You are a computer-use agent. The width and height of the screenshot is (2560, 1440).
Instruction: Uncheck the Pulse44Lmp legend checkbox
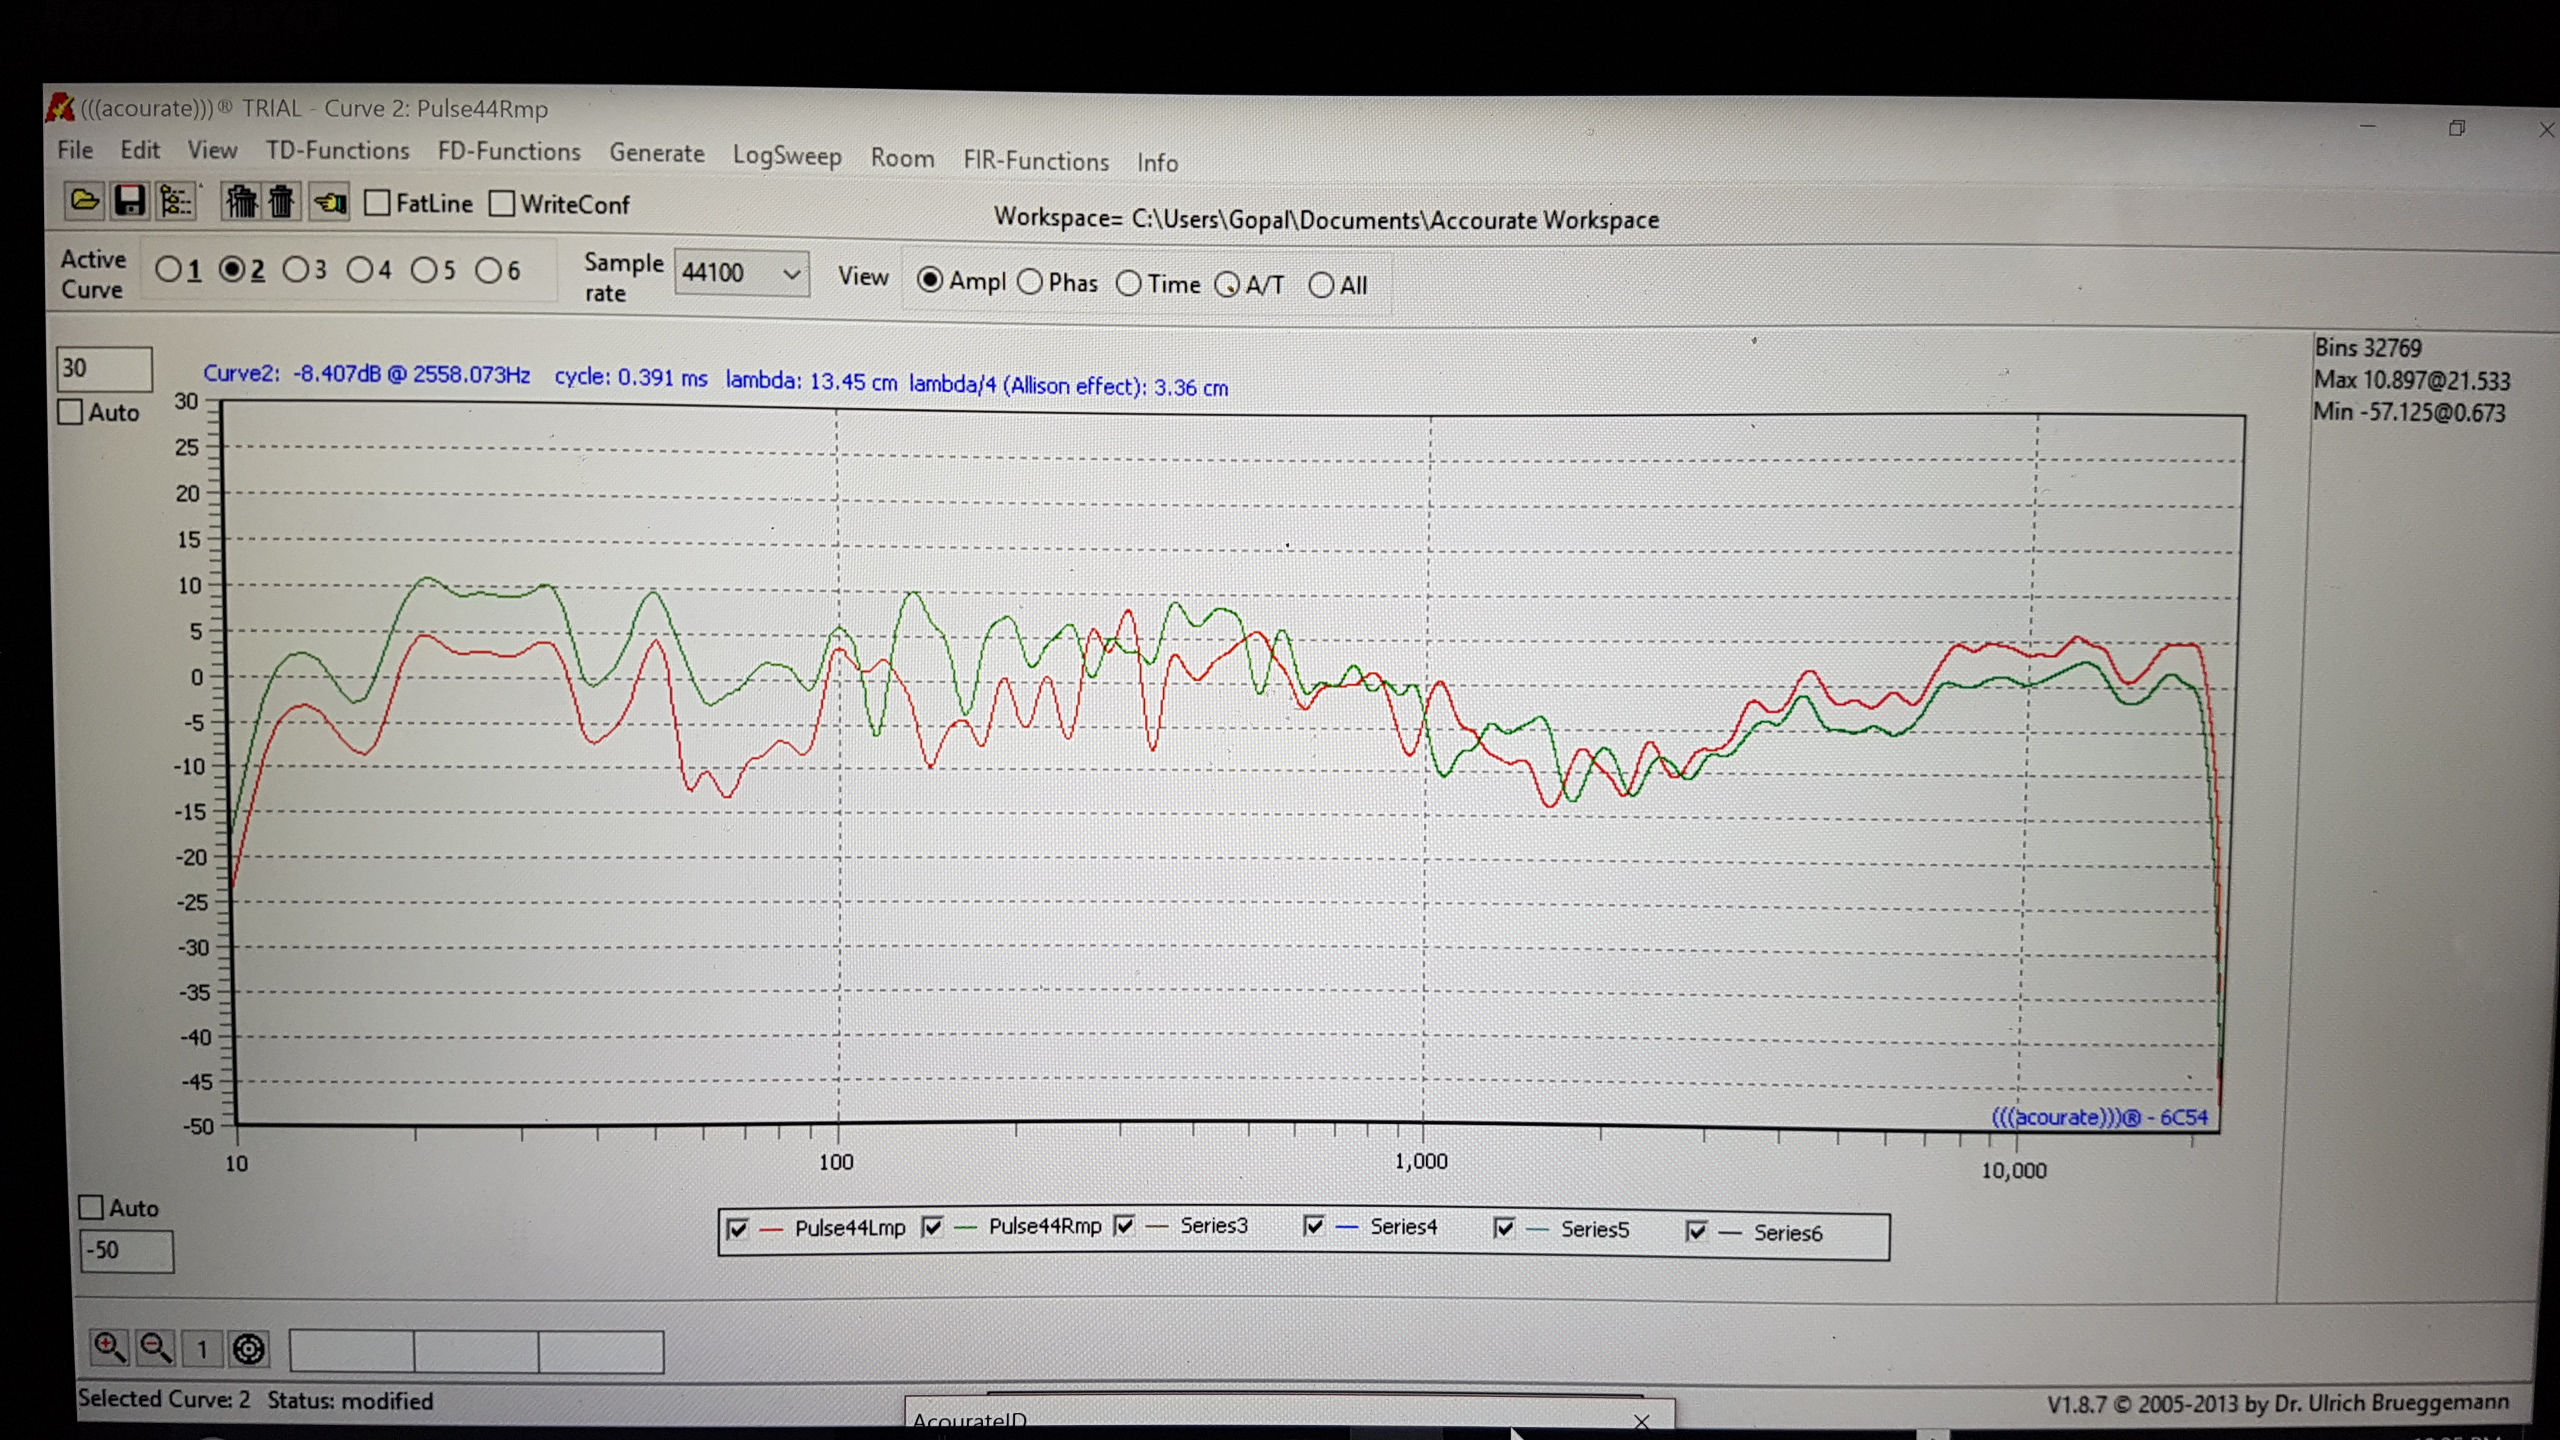(x=738, y=1228)
